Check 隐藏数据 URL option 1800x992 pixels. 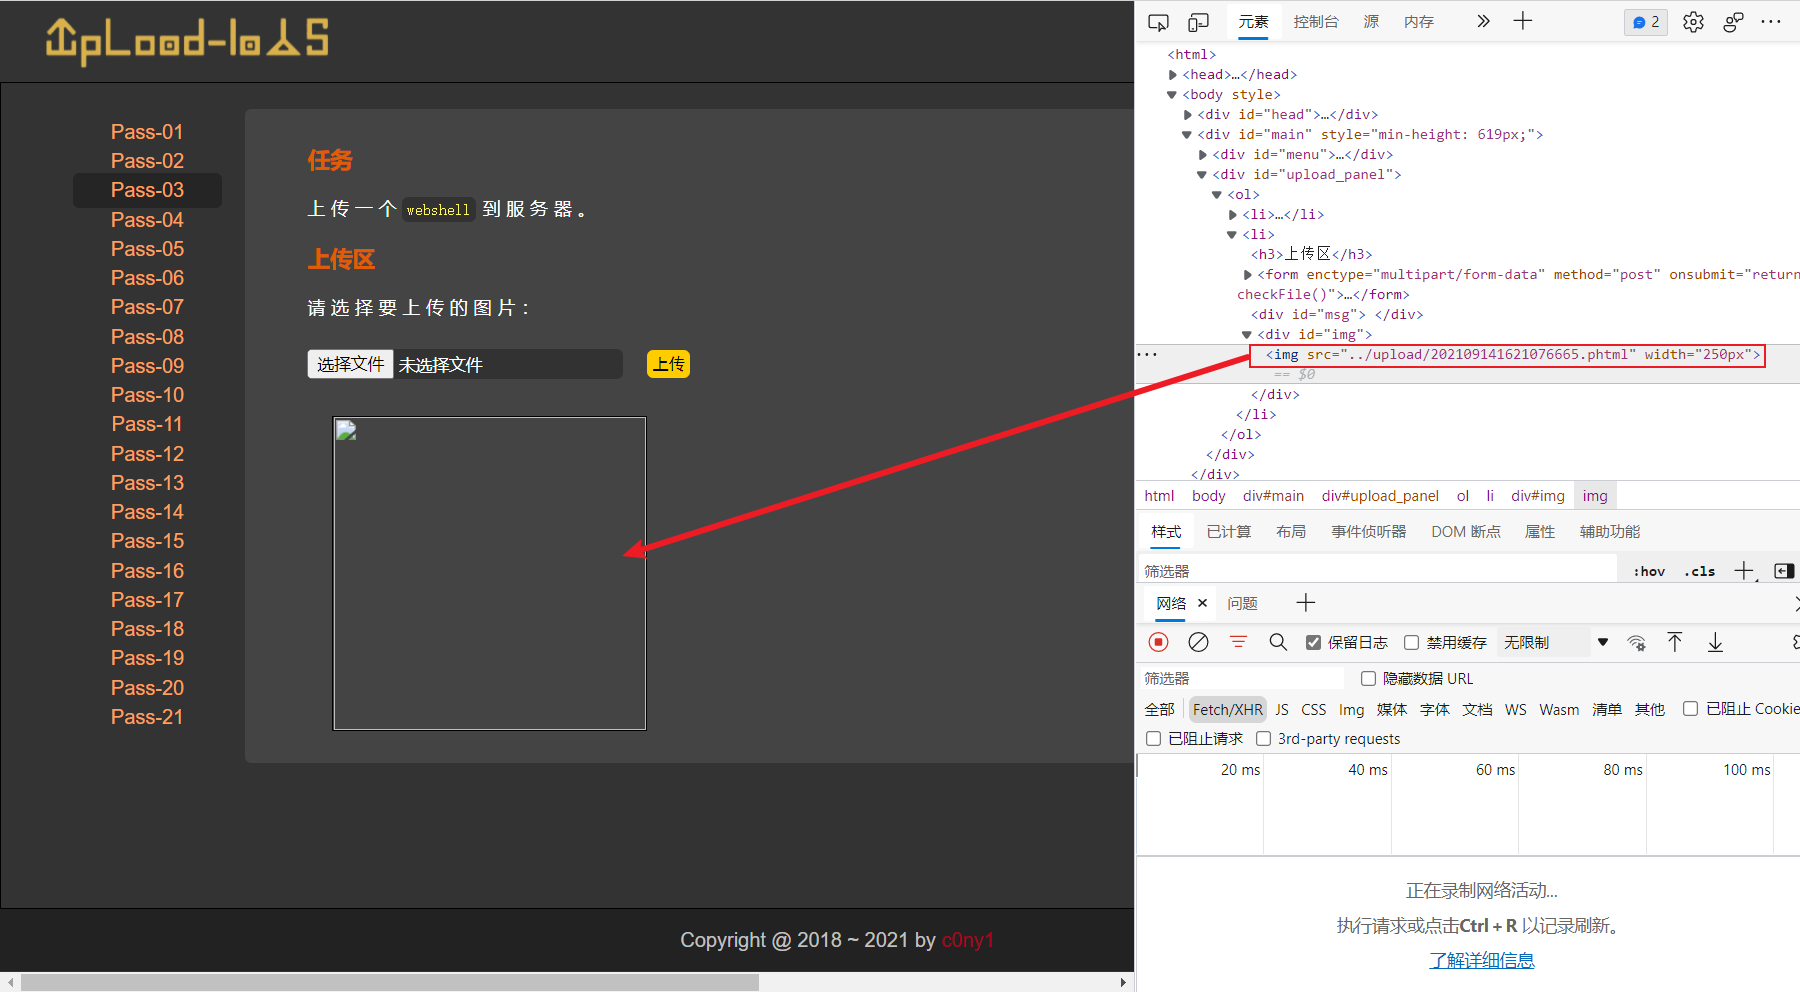click(1369, 678)
